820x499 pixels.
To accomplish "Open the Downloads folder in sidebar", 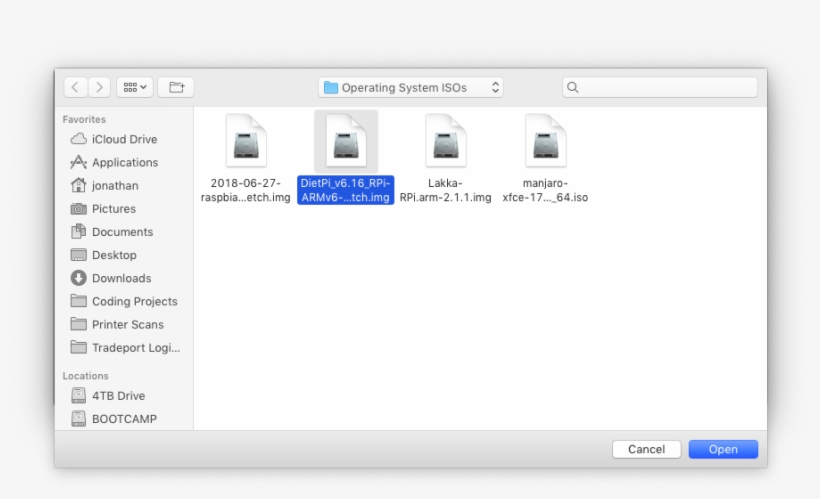I will pyautogui.click(x=121, y=278).
